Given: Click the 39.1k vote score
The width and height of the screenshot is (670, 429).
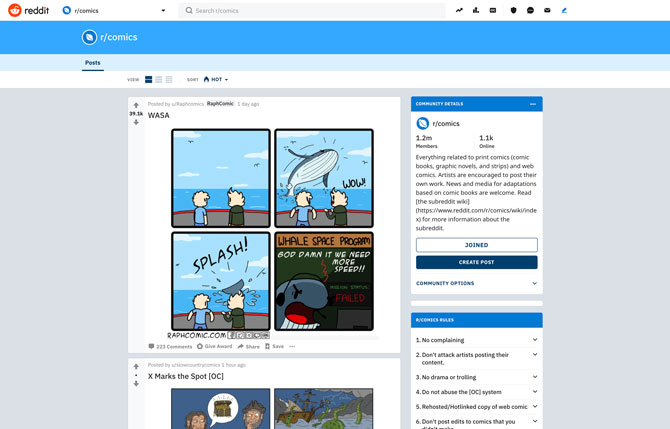Looking at the screenshot, I should tap(136, 114).
